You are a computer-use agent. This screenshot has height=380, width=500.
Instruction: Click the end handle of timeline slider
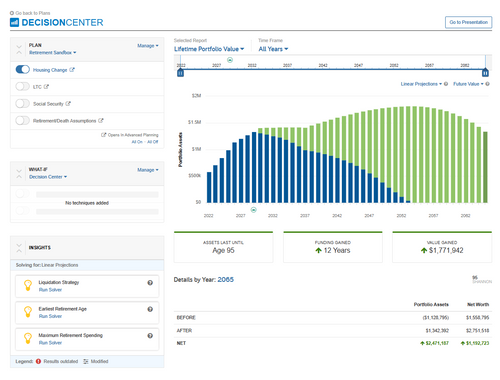(485, 72)
